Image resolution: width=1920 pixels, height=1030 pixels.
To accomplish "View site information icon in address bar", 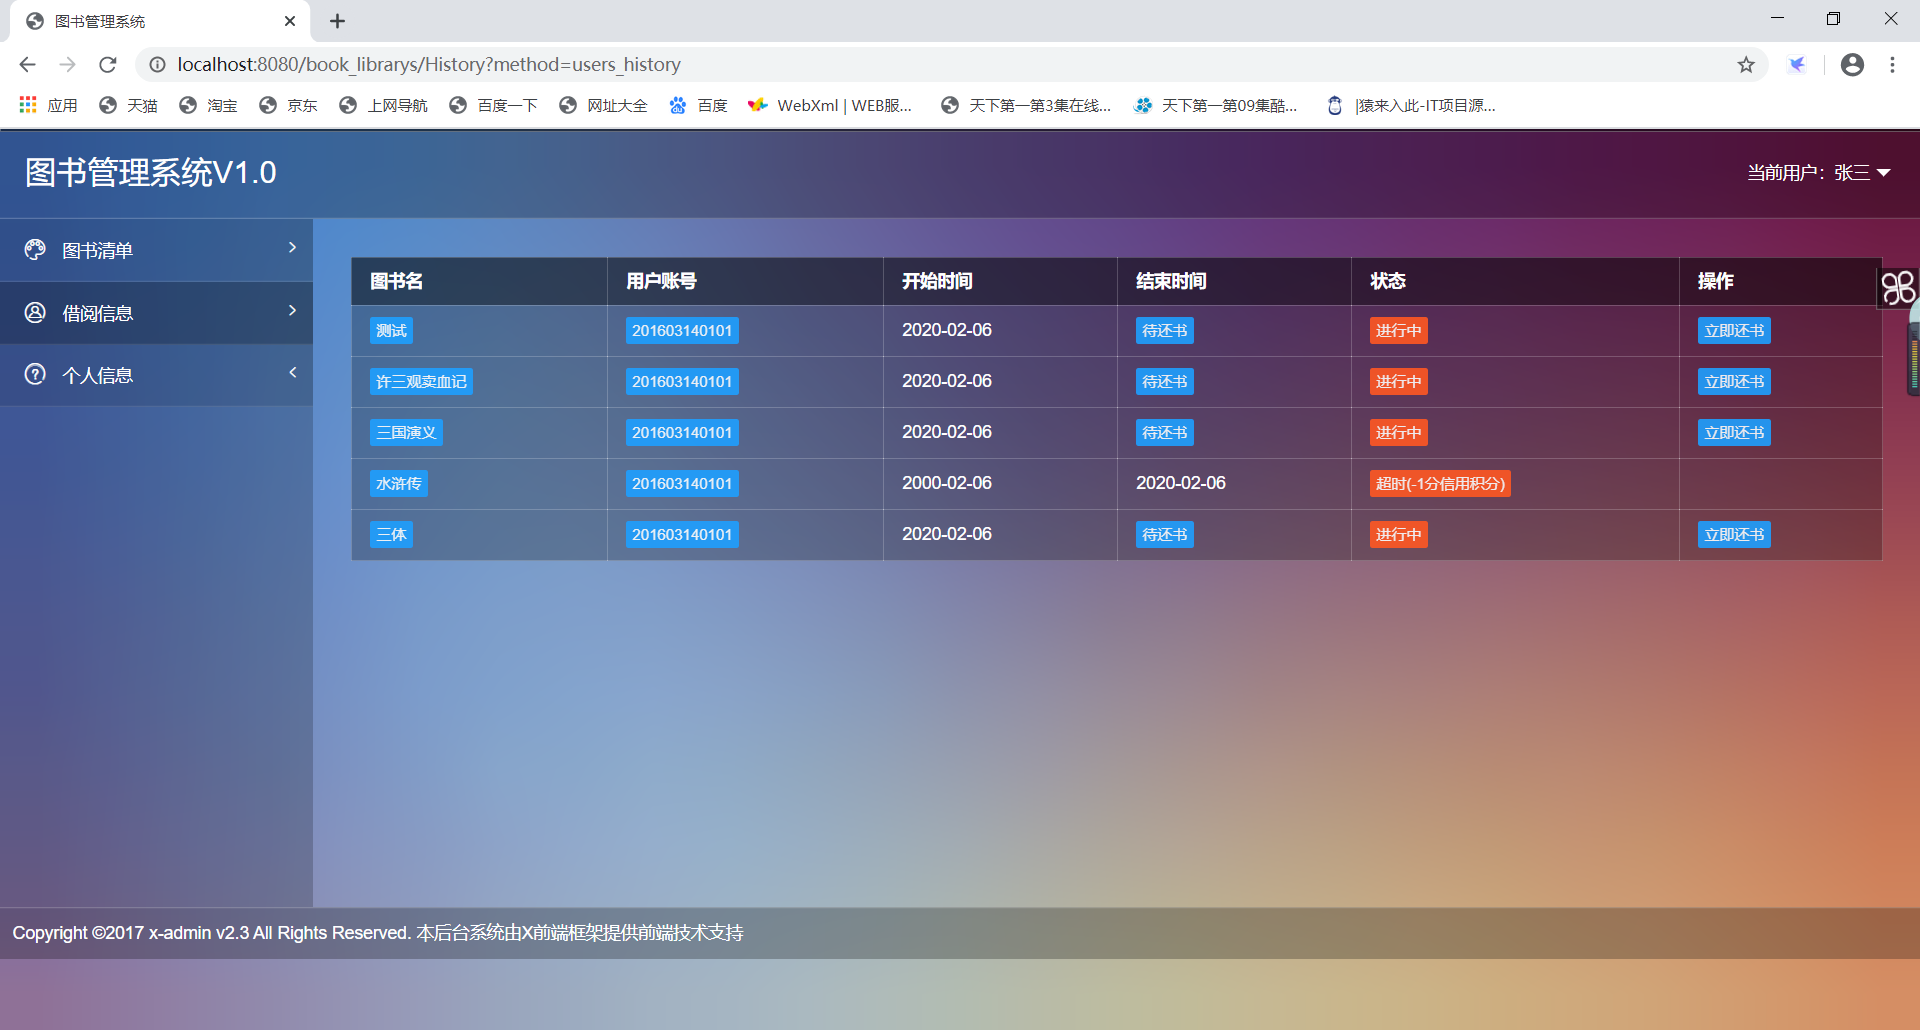I will tap(157, 65).
